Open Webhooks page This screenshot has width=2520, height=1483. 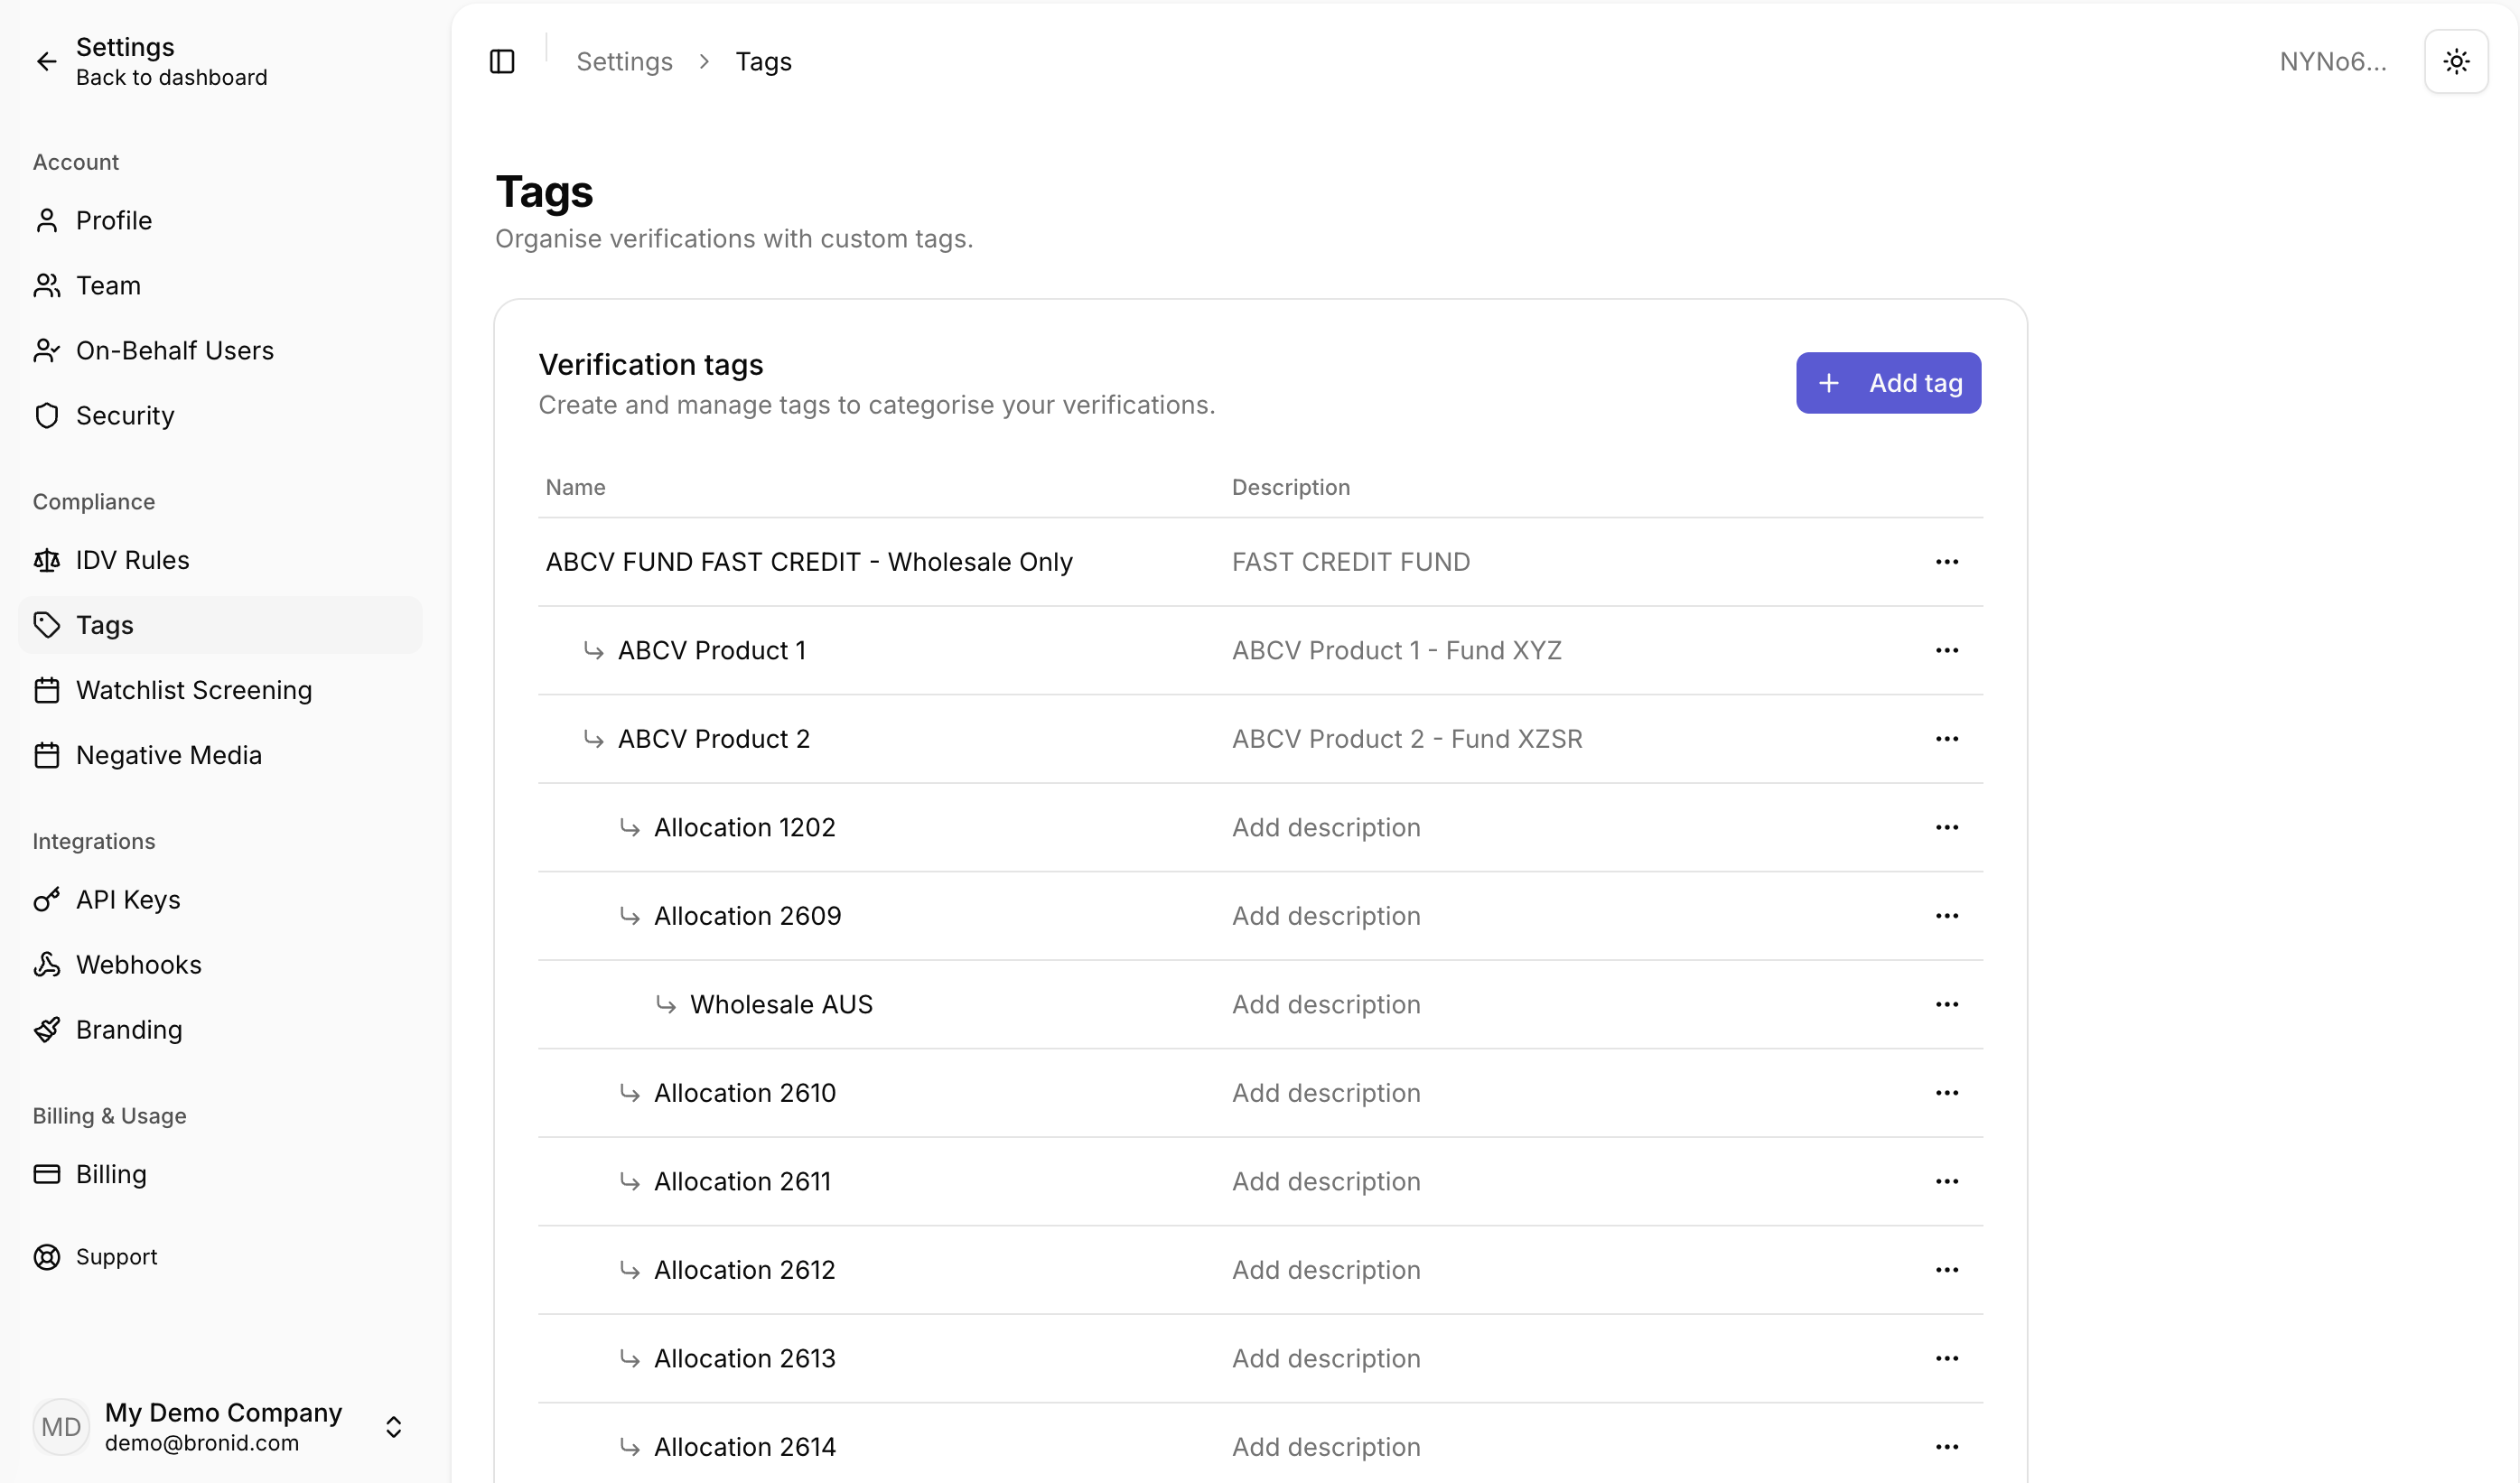click(220, 965)
